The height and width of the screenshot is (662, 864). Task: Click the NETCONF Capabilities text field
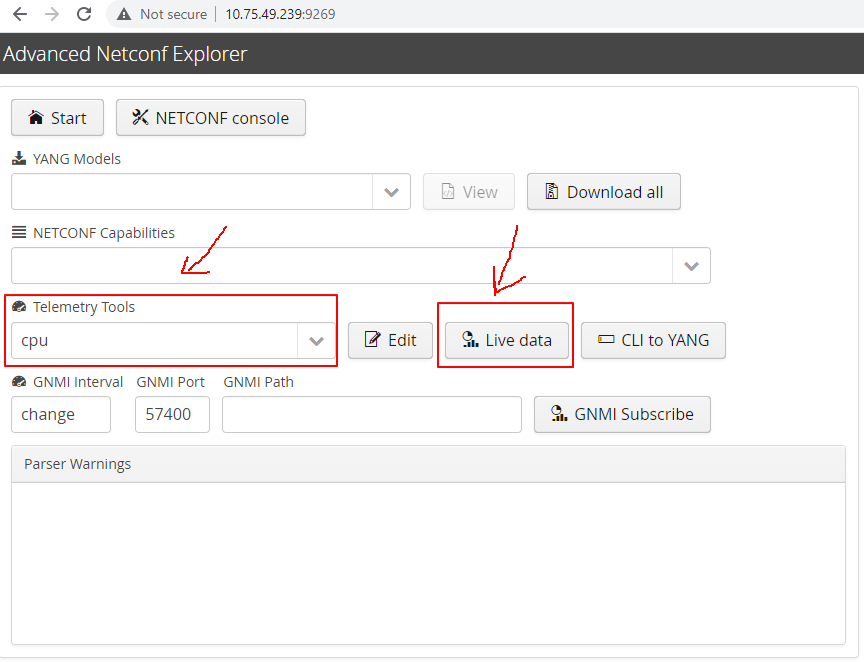[x=340, y=266]
